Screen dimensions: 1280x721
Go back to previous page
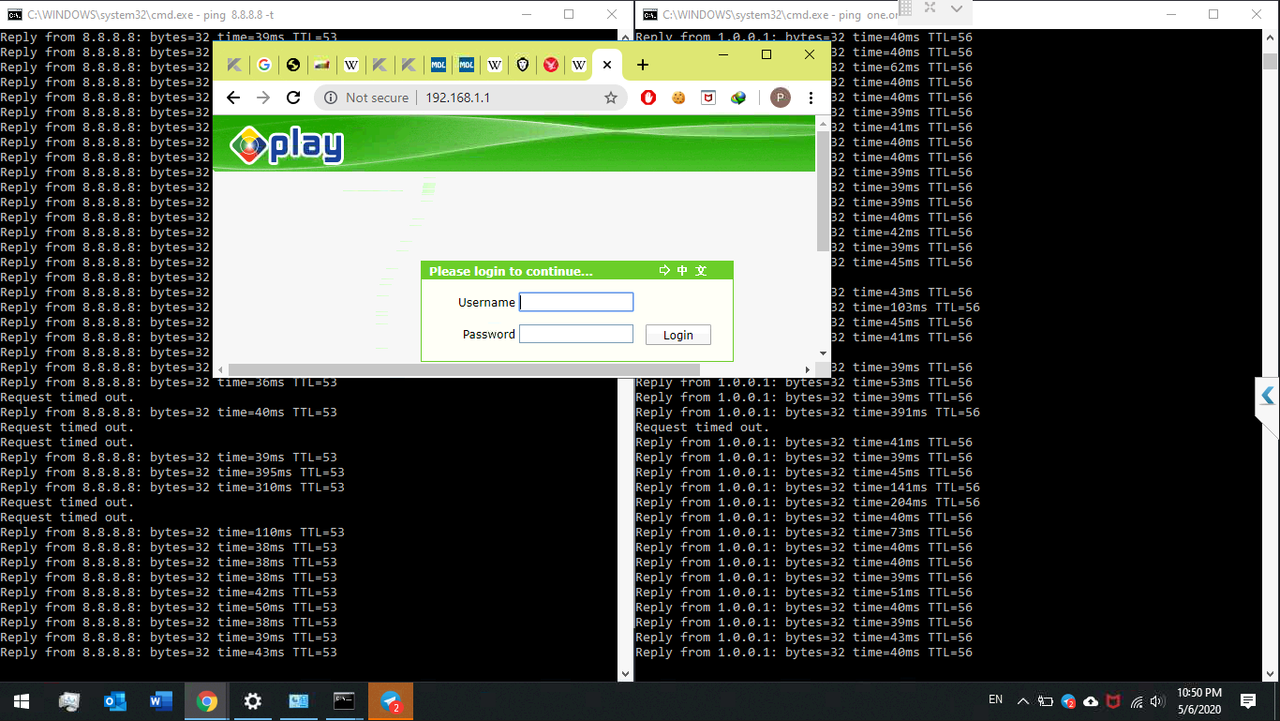[233, 98]
